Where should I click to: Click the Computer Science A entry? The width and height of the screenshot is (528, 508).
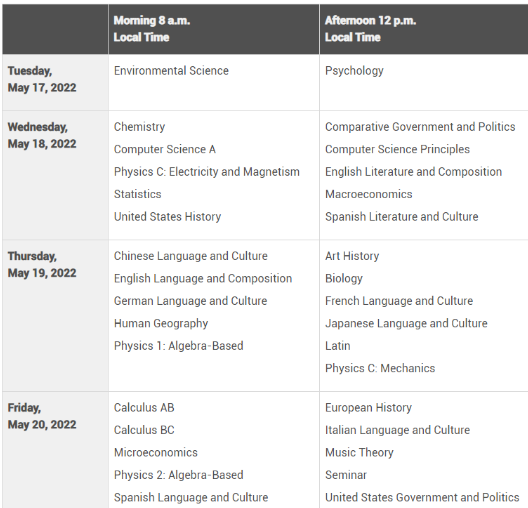pyautogui.click(x=165, y=149)
